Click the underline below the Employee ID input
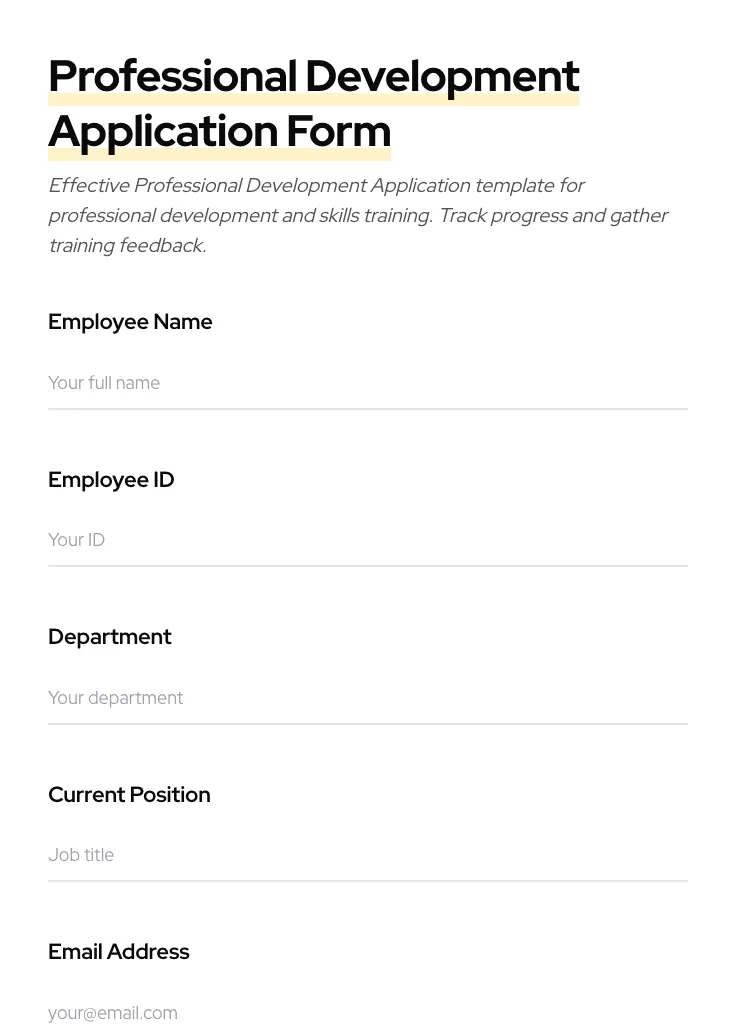The height and width of the screenshot is (1024, 736). pyautogui.click(x=368, y=565)
